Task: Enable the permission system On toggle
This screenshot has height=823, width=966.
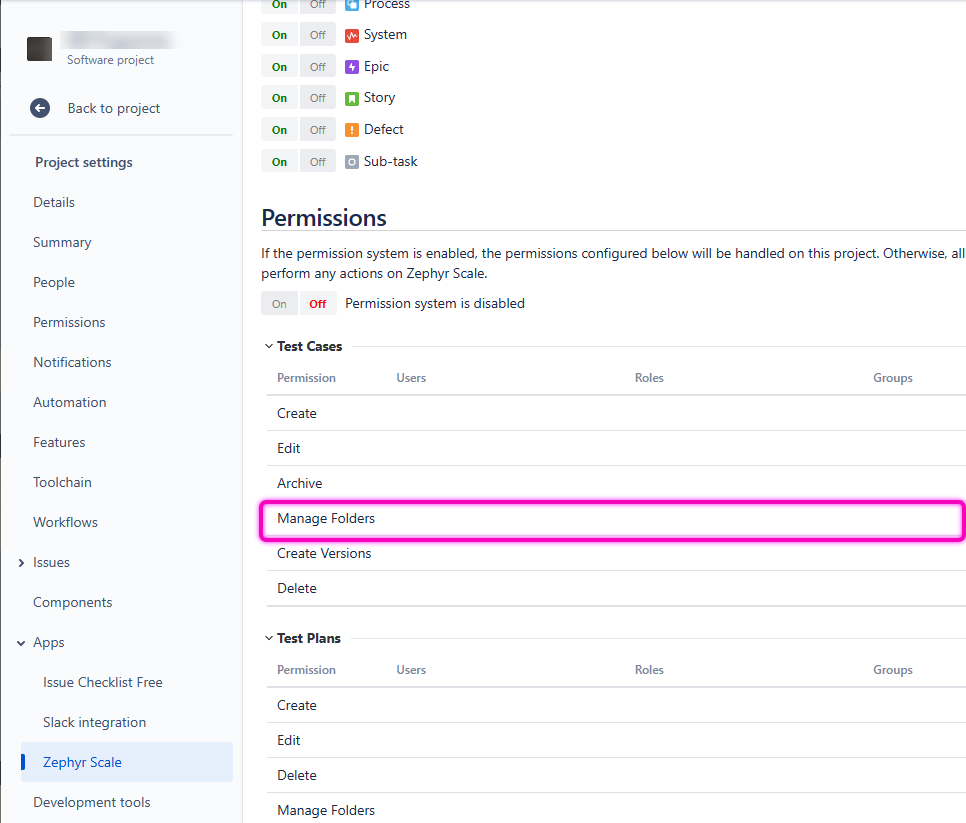Action: point(279,304)
